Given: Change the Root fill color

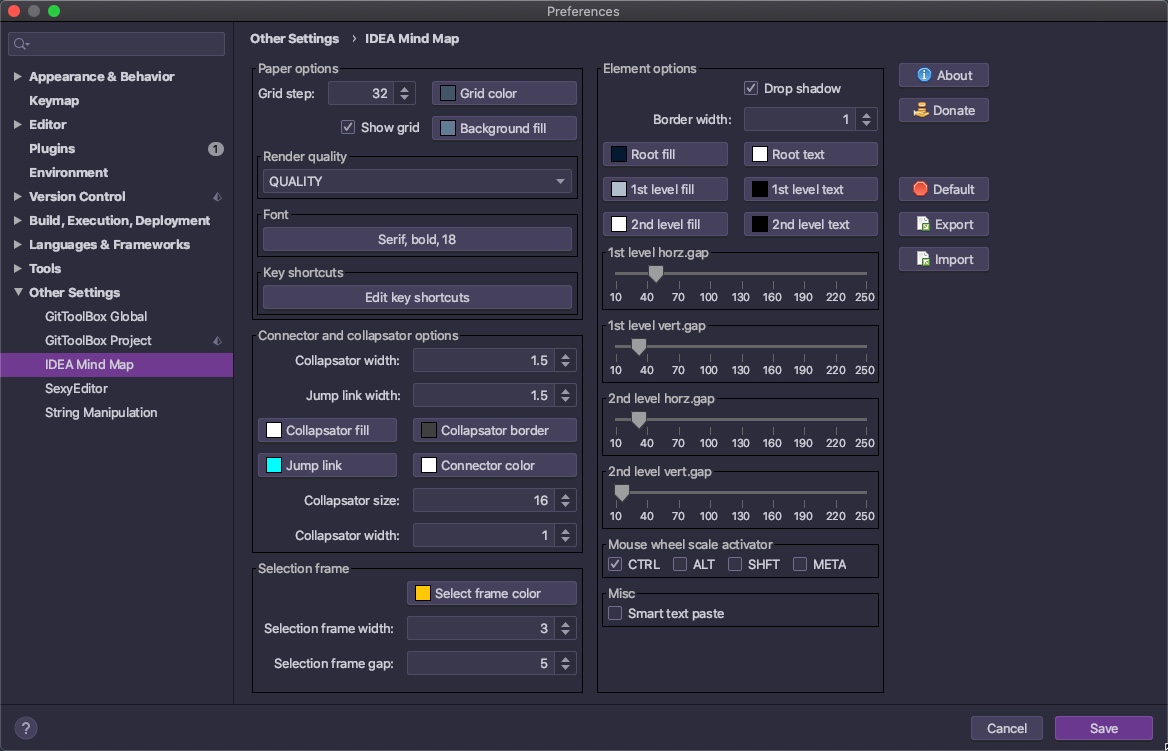Looking at the screenshot, I should [665, 154].
